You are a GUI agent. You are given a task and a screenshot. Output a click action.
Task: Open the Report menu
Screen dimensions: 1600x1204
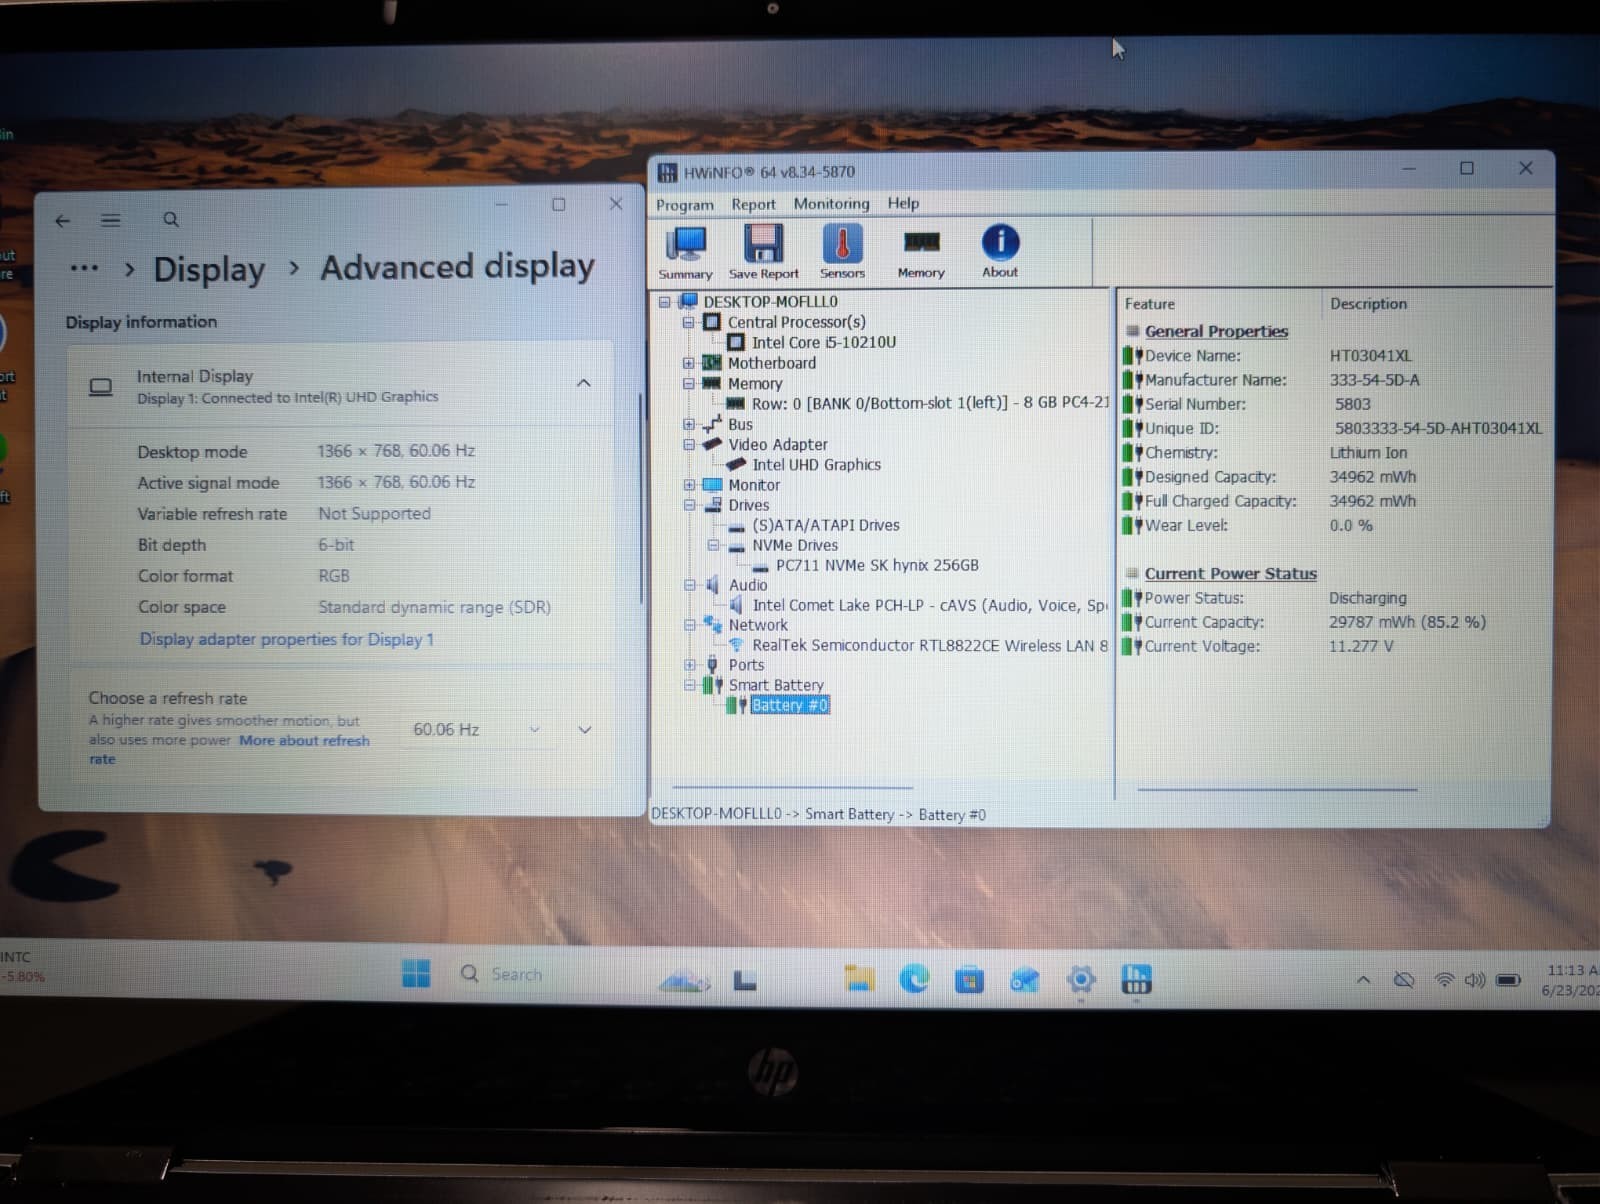pyautogui.click(x=753, y=204)
